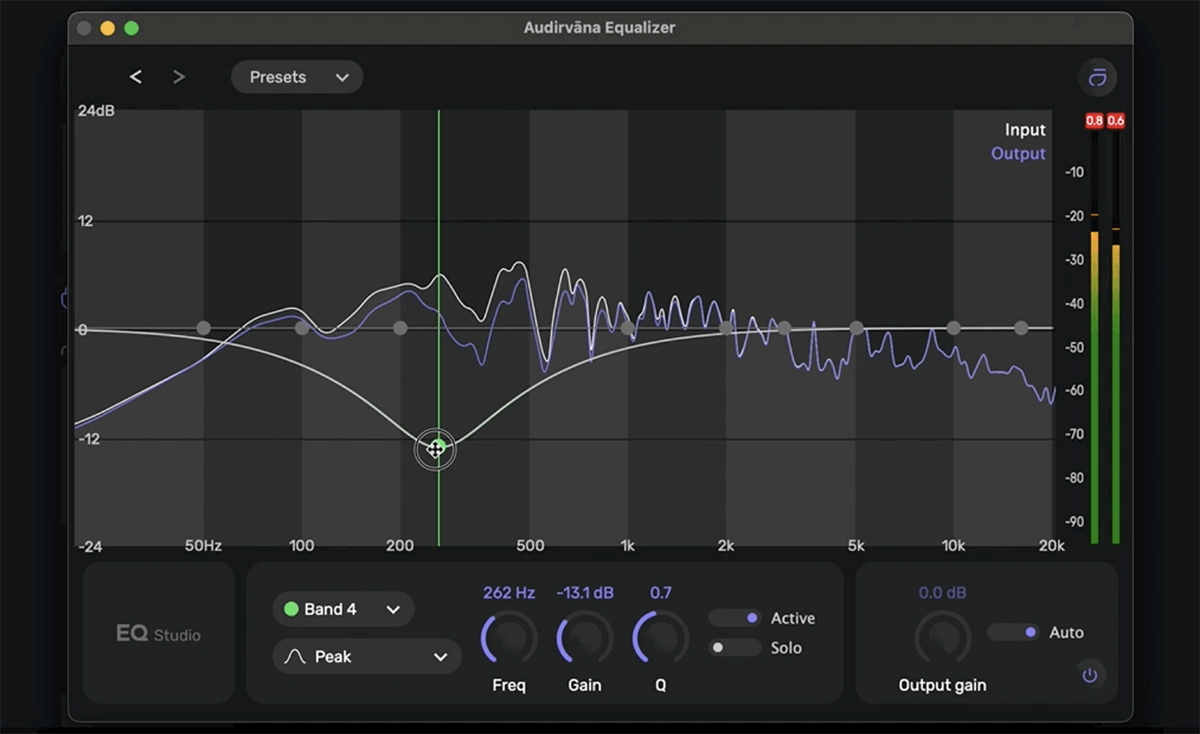The image size is (1200, 734).
Task: Click the Q knob
Action: tap(660, 638)
